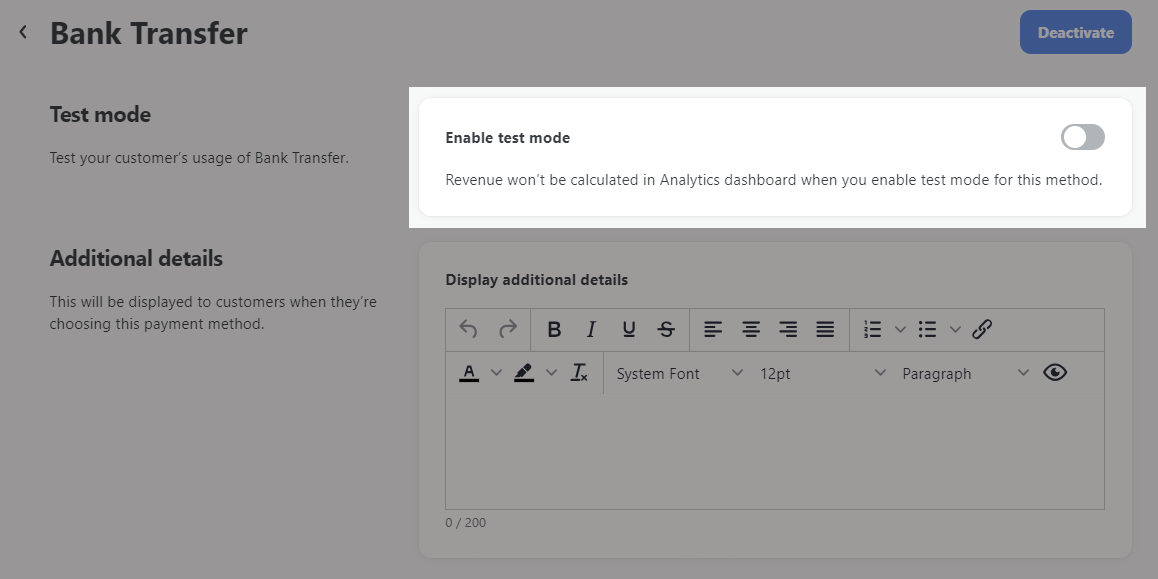
Task: Open the 12pt font size dropdown
Action: 822,374
